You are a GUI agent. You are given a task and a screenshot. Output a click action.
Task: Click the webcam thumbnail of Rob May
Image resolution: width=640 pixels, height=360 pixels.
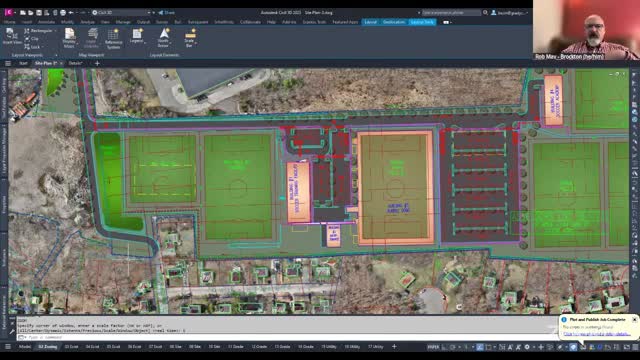point(586,30)
